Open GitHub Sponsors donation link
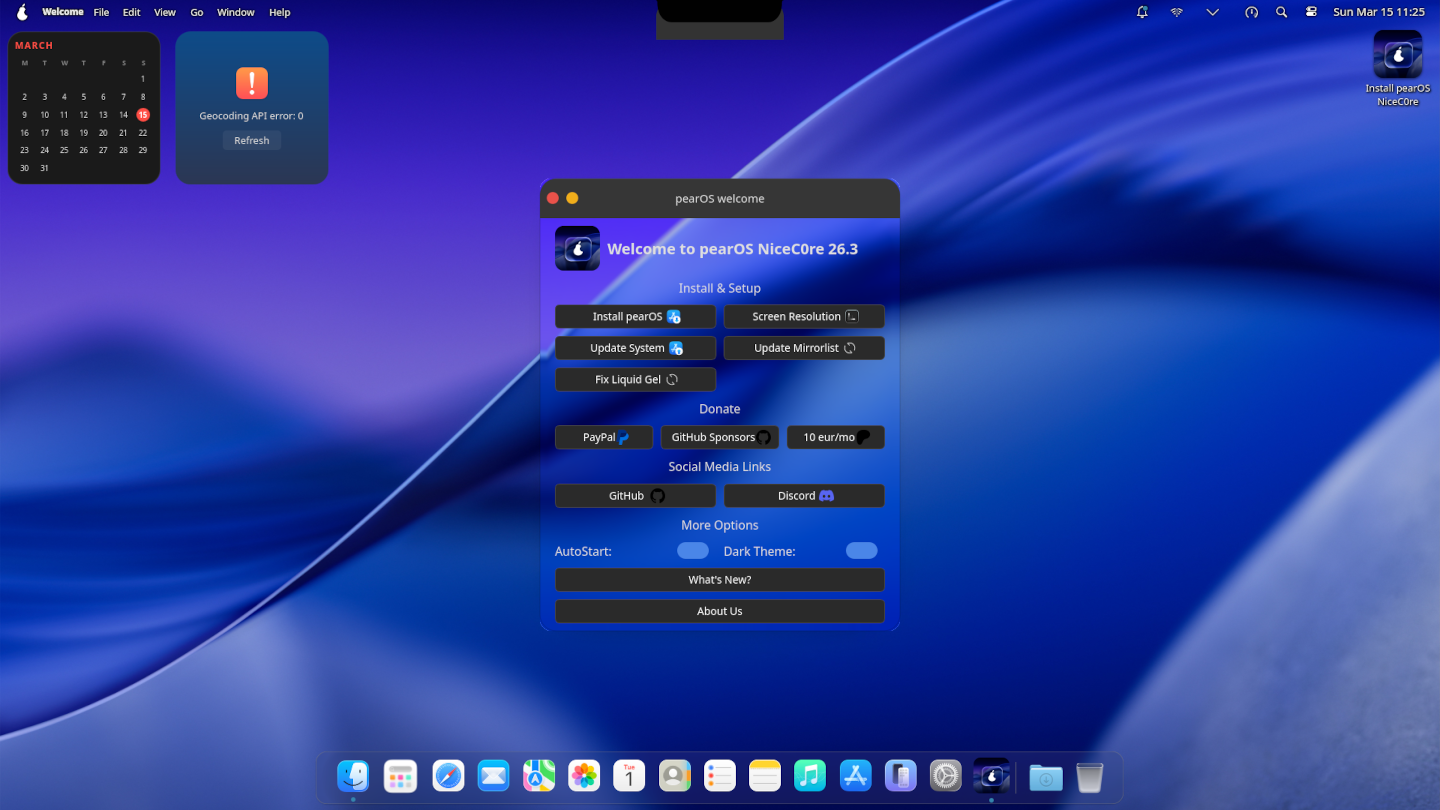Viewport: 1440px width, 810px height. 719,438
